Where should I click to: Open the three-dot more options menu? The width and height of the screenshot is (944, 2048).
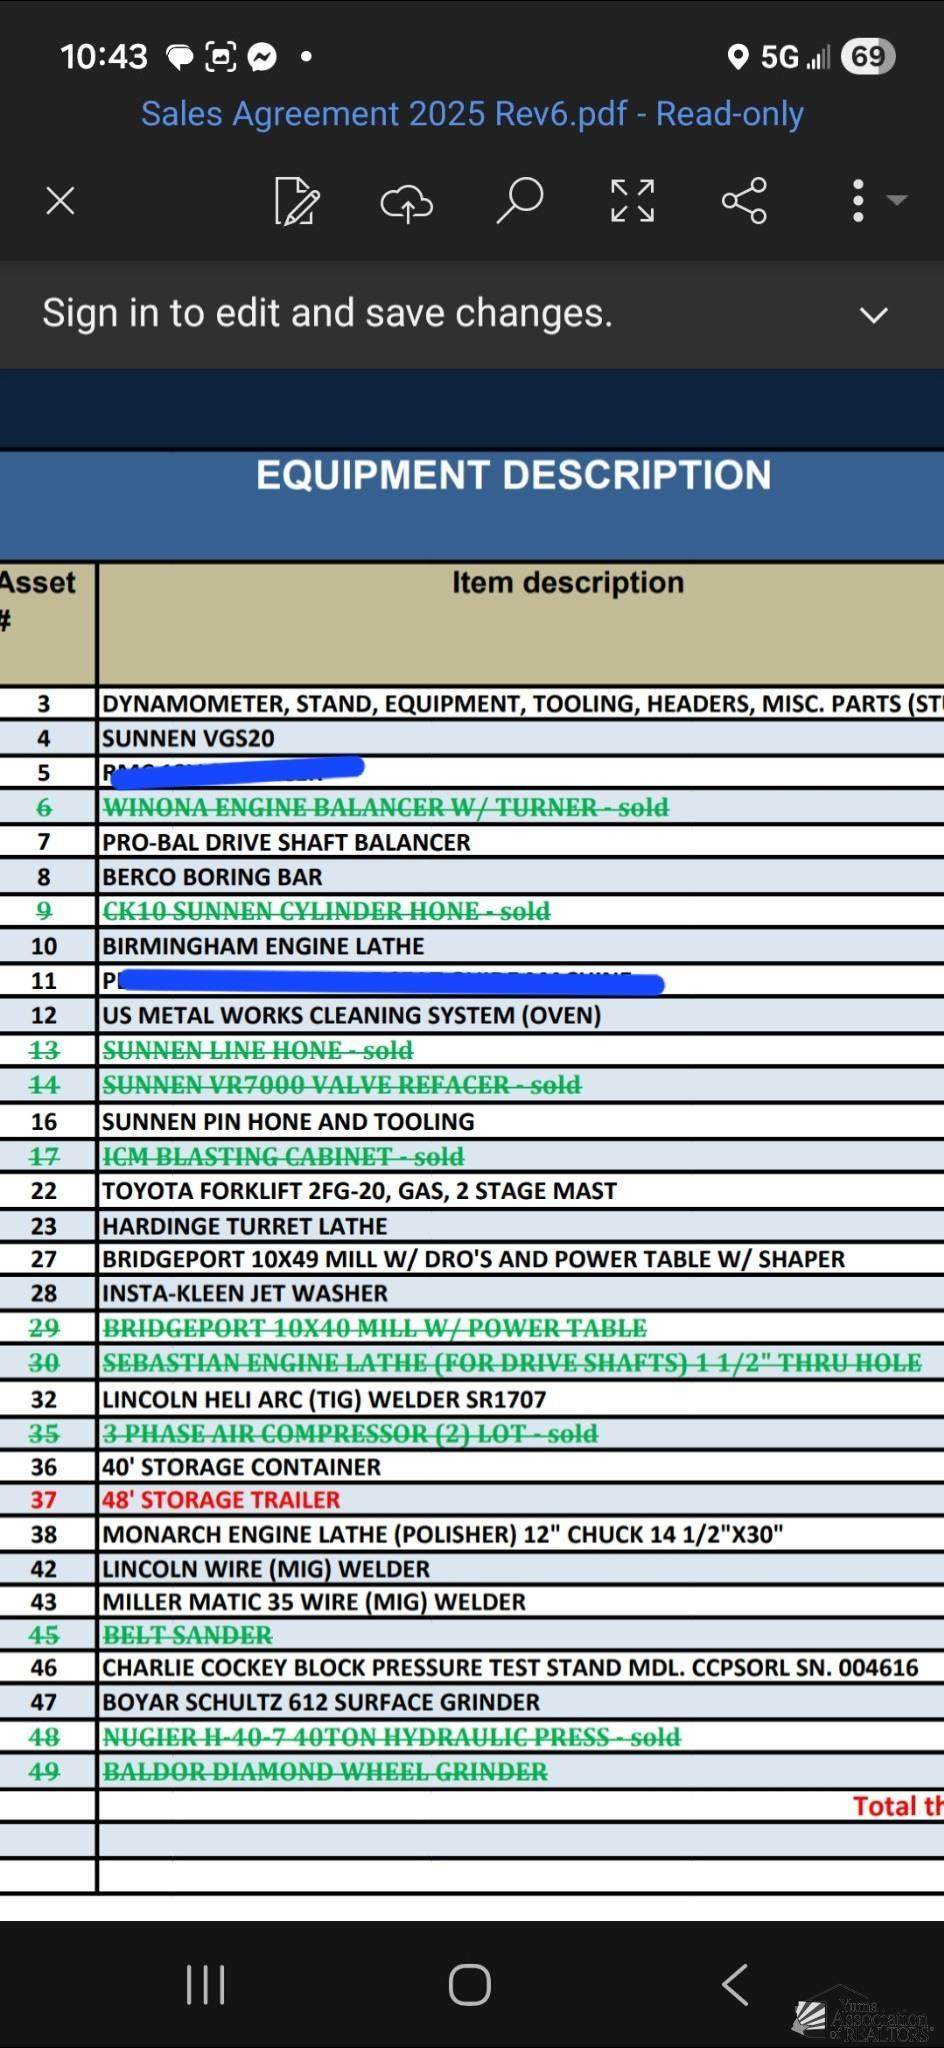(x=858, y=201)
